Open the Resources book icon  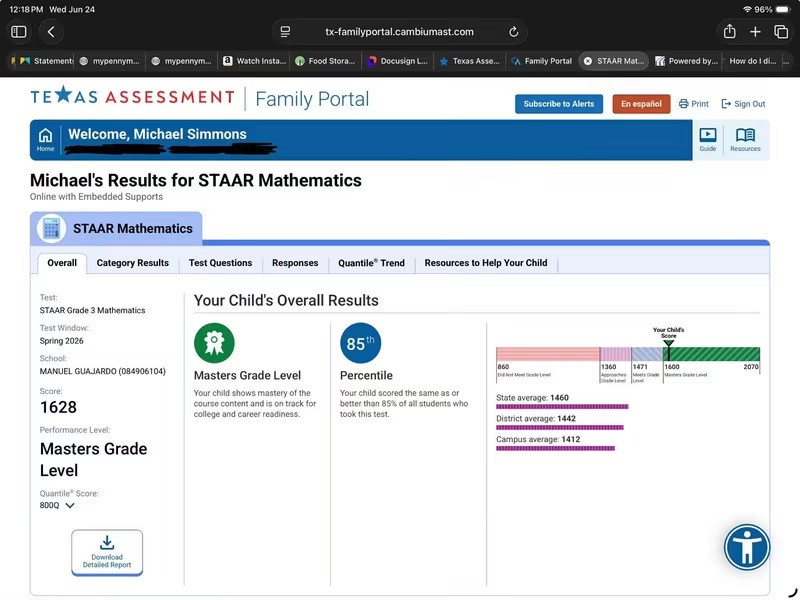(745, 139)
